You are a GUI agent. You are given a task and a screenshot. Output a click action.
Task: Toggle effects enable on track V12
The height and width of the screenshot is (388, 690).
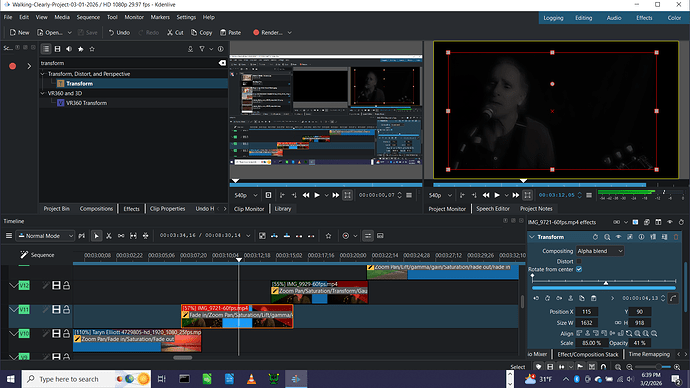[x=45, y=286]
